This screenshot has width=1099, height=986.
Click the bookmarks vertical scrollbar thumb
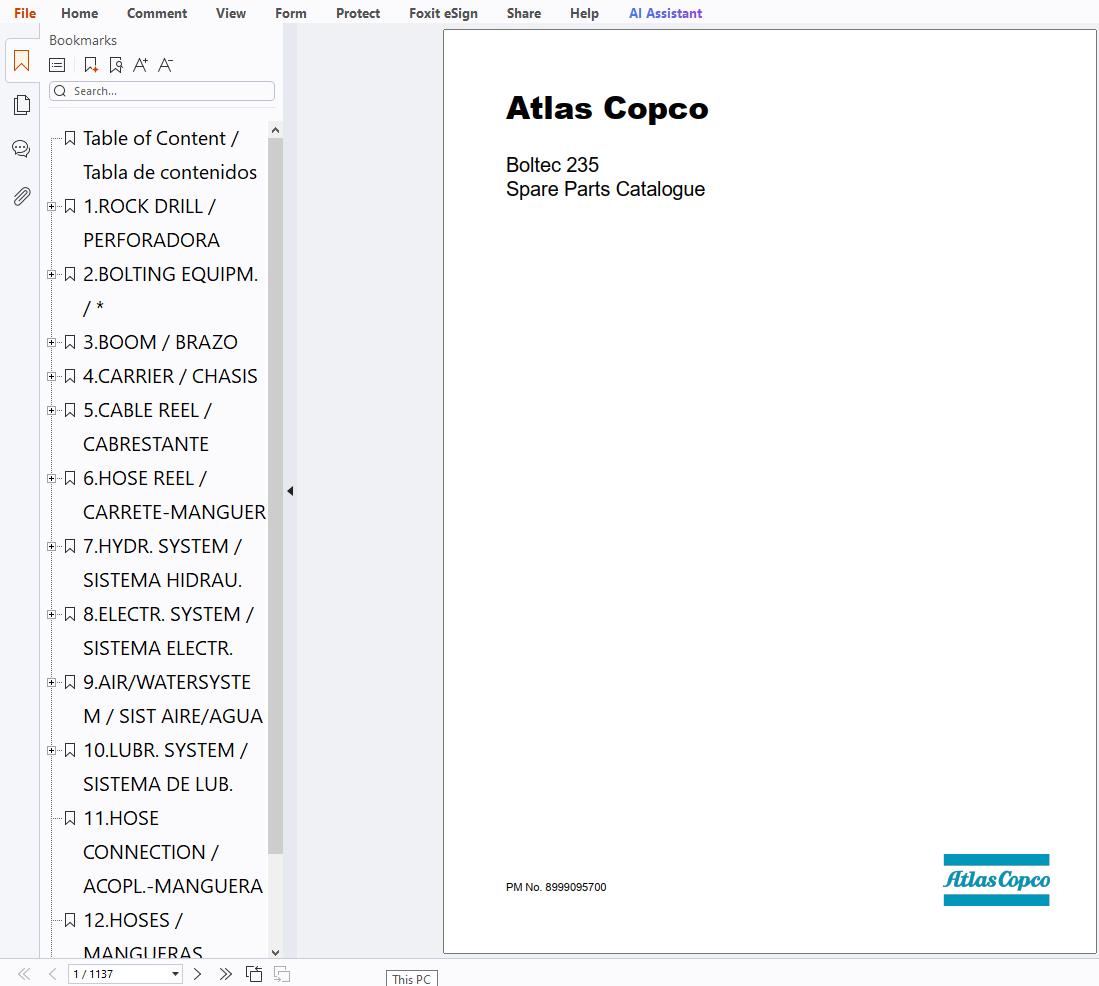pos(275,496)
